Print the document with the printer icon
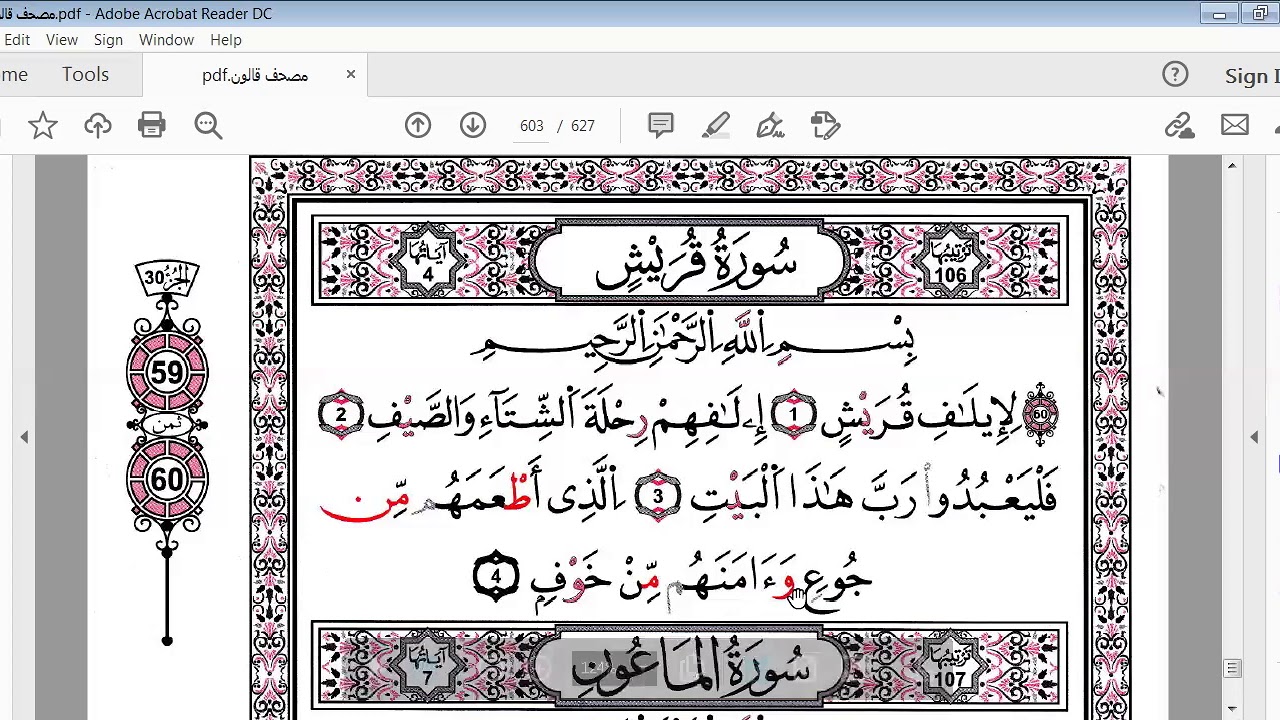Image resolution: width=1280 pixels, height=720 pixels. click(x=152, y=126)
